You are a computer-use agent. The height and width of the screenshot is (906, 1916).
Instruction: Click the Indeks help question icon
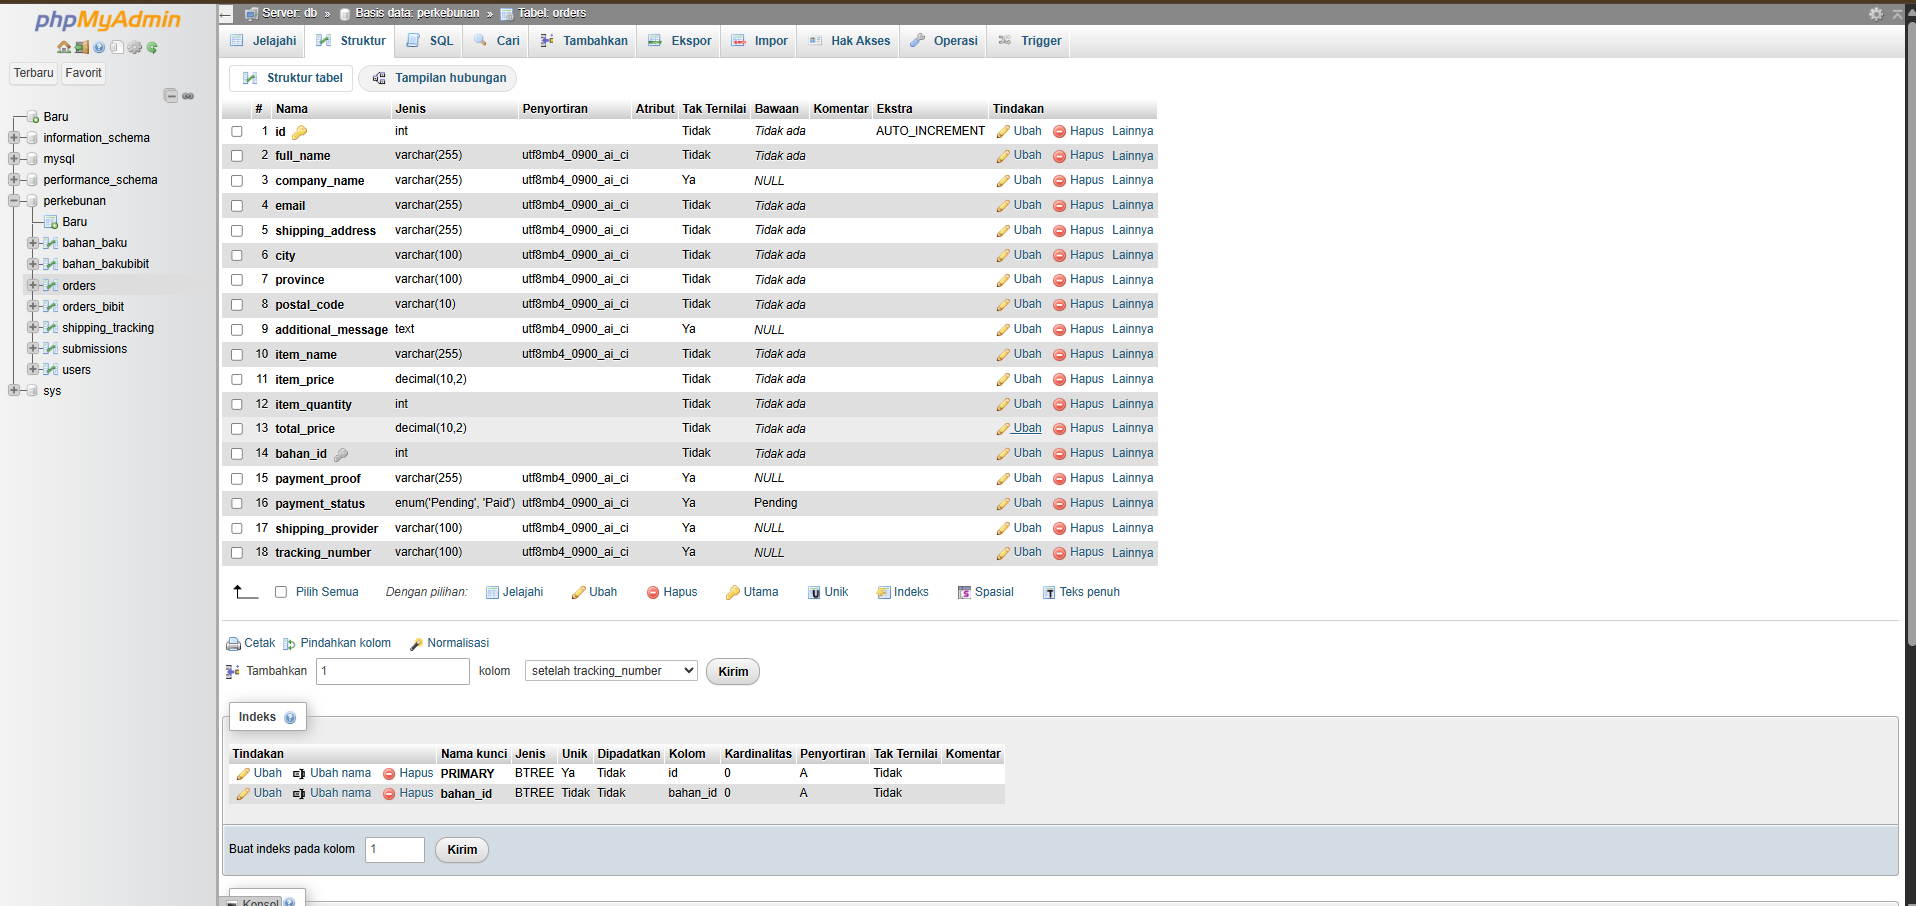tap(290, 718)
